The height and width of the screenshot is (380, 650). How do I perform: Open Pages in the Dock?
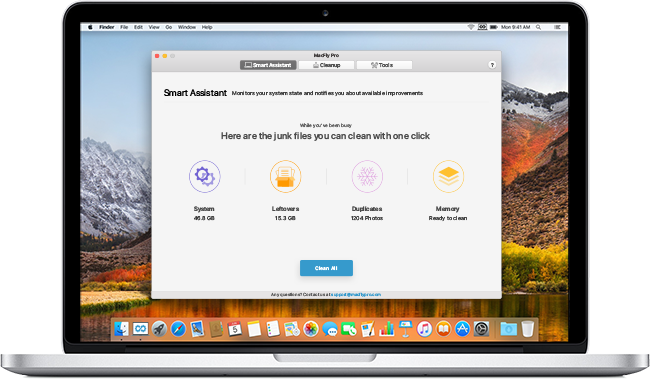click(368, 329)
